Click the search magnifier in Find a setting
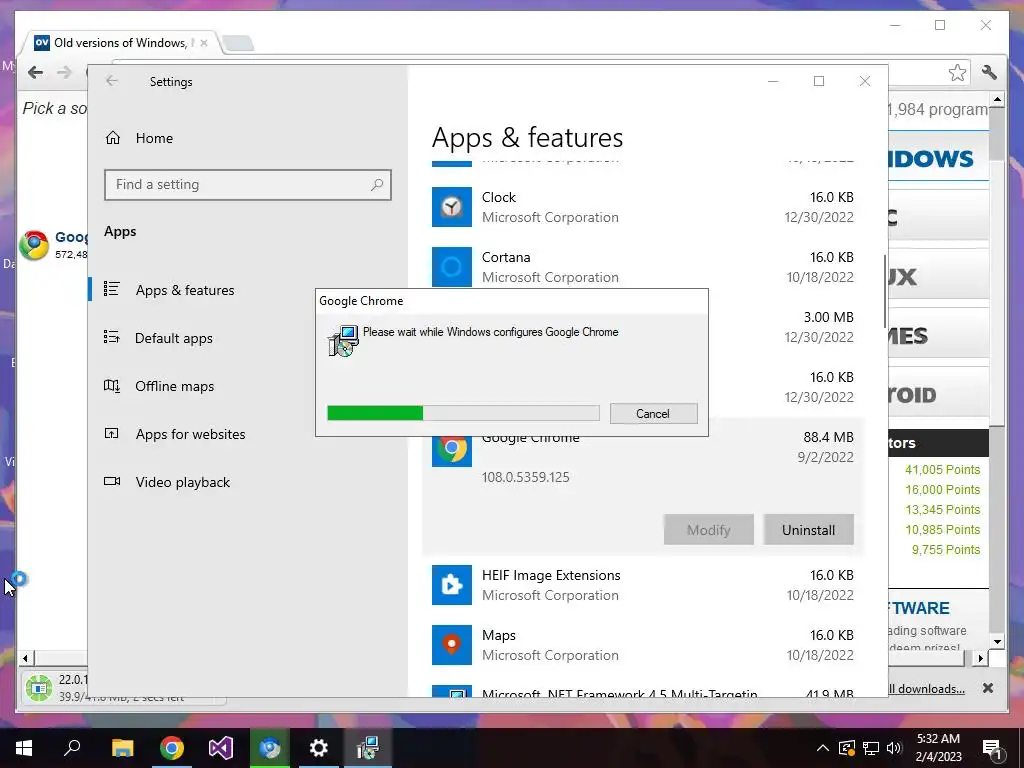Image resolution: width=1024 pixels, height=768 pixels. [x=377, y=185]
